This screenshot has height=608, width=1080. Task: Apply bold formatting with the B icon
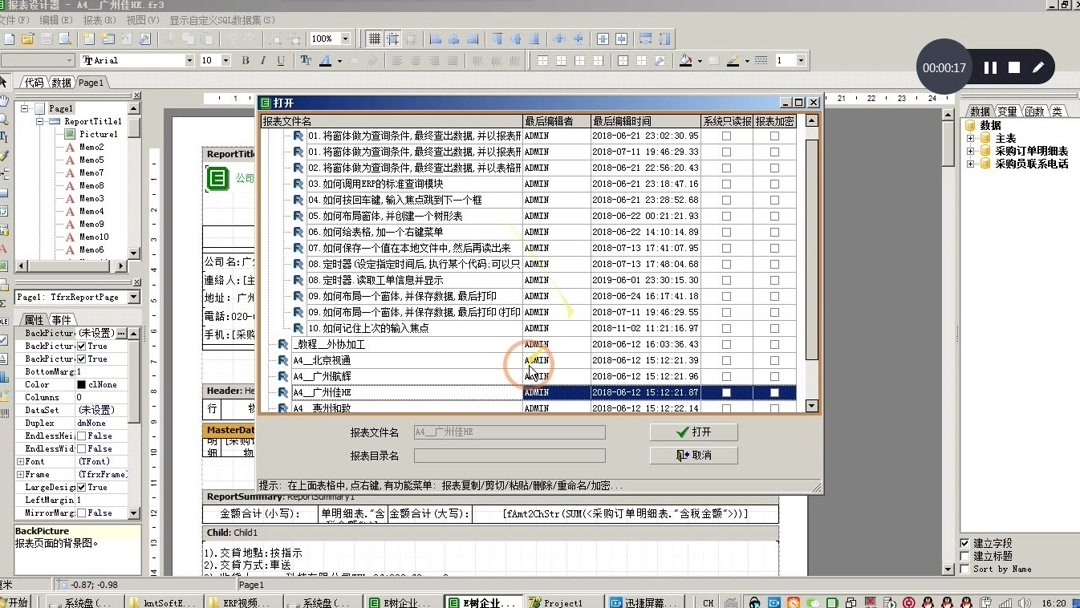[x=244, y=59]
